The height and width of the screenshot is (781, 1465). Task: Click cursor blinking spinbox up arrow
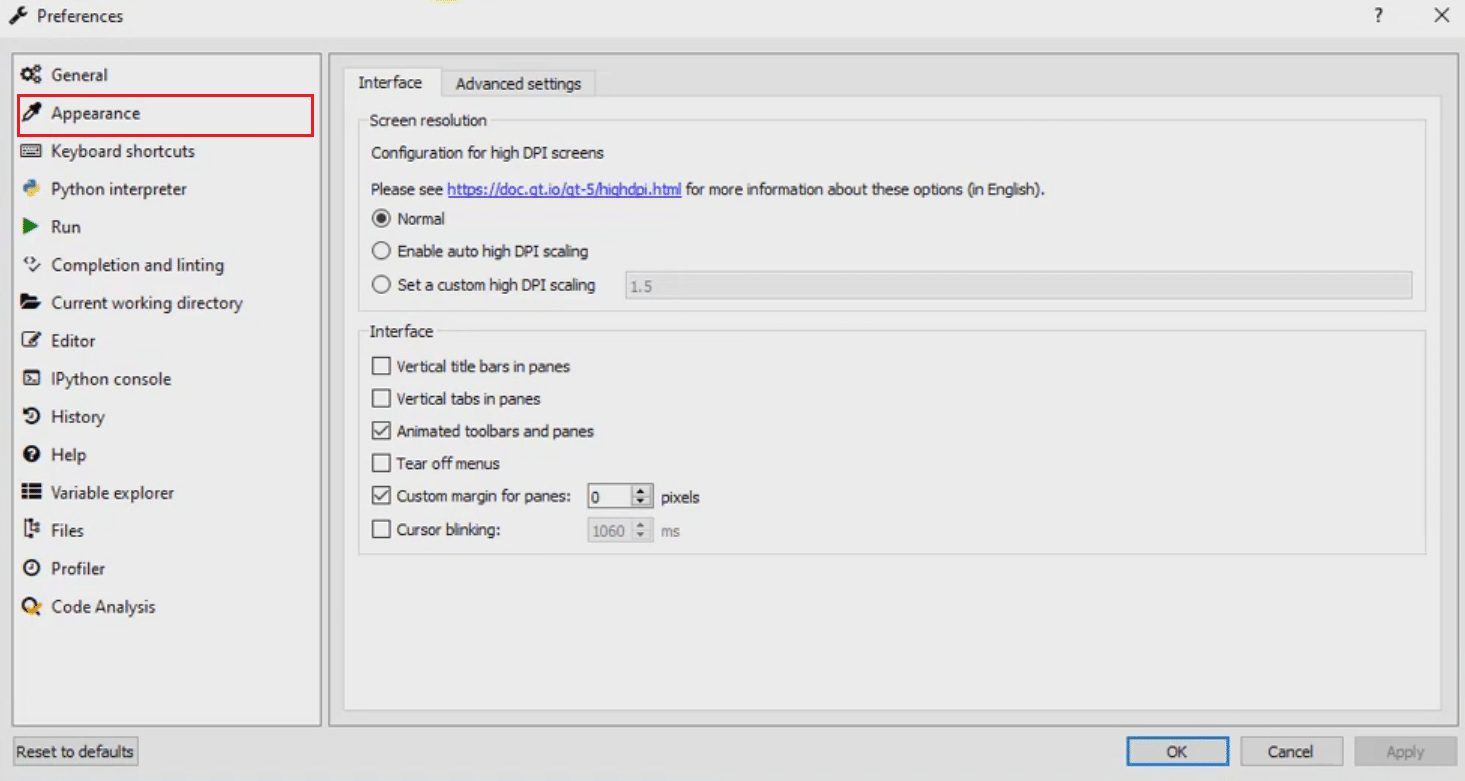[642, 525]
